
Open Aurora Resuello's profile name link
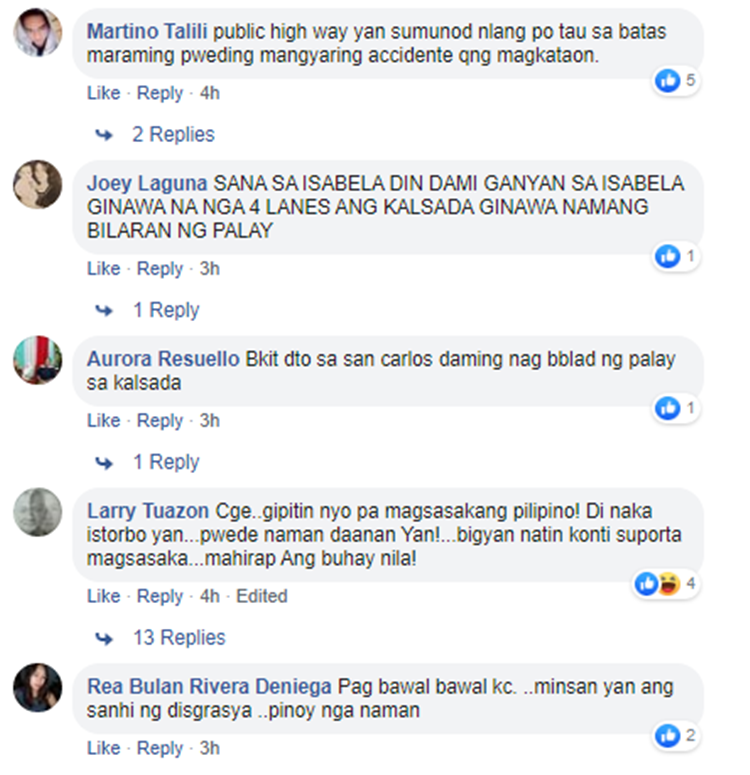point(163,359)
